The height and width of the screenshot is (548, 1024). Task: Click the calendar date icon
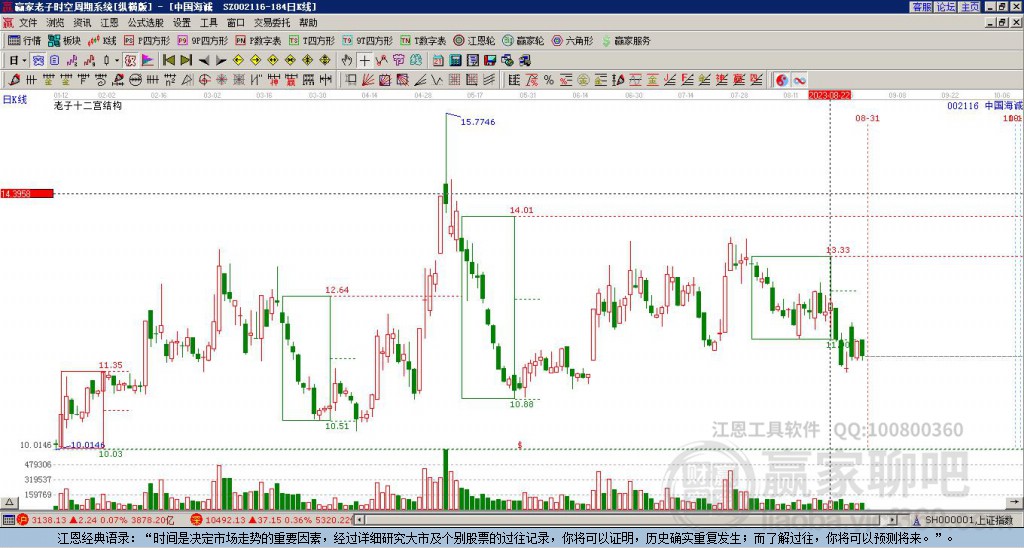tap(438, 61)
